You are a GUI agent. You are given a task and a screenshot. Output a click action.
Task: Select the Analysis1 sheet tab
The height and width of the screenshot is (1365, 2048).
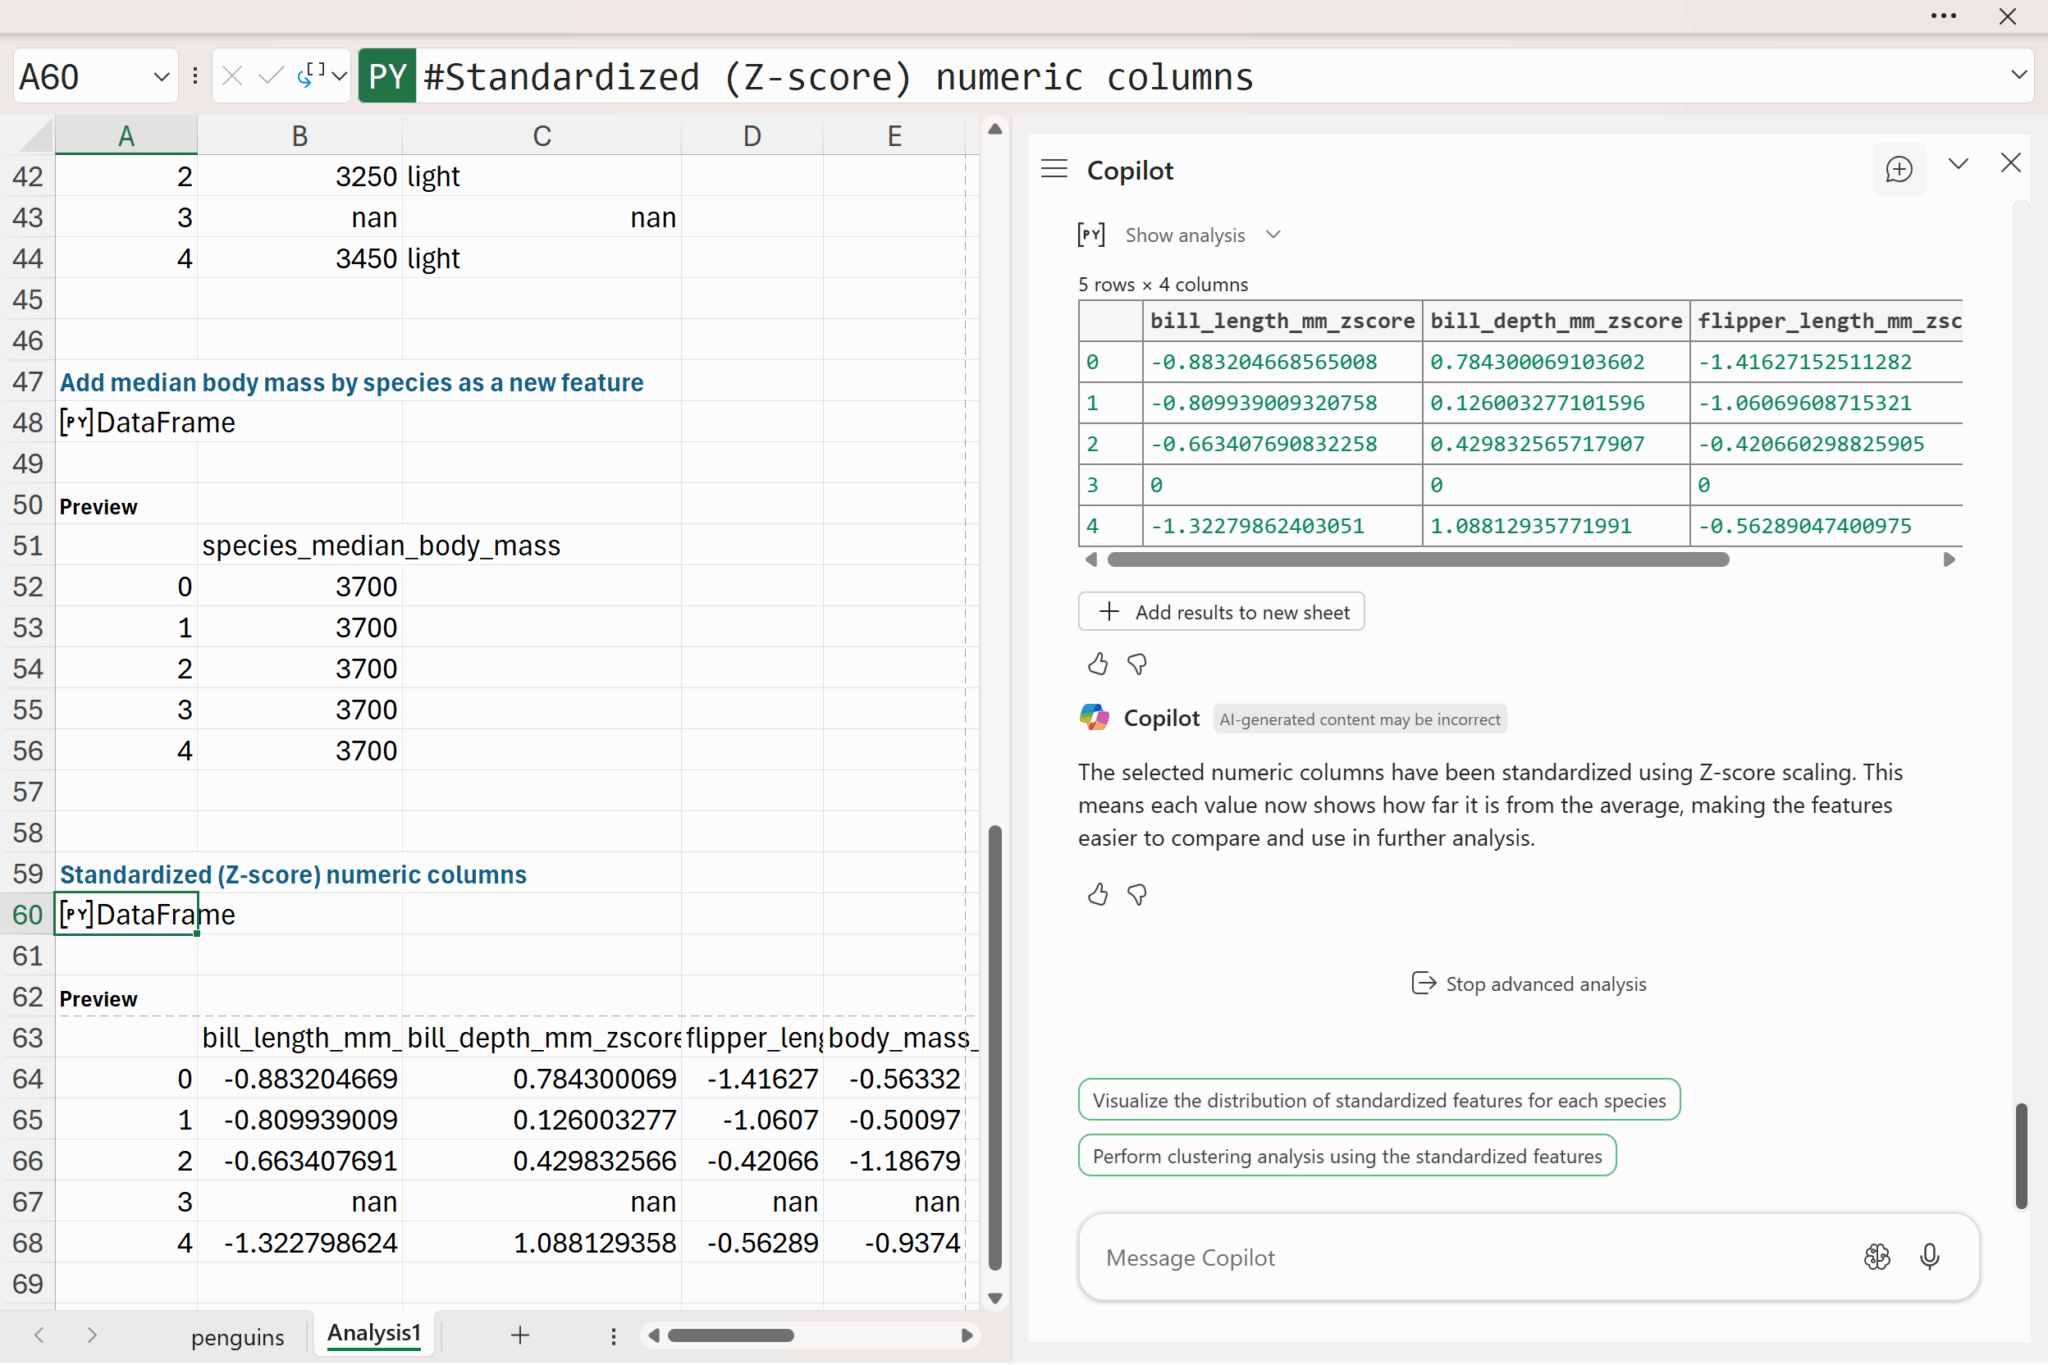click(x=374, y=1333)
